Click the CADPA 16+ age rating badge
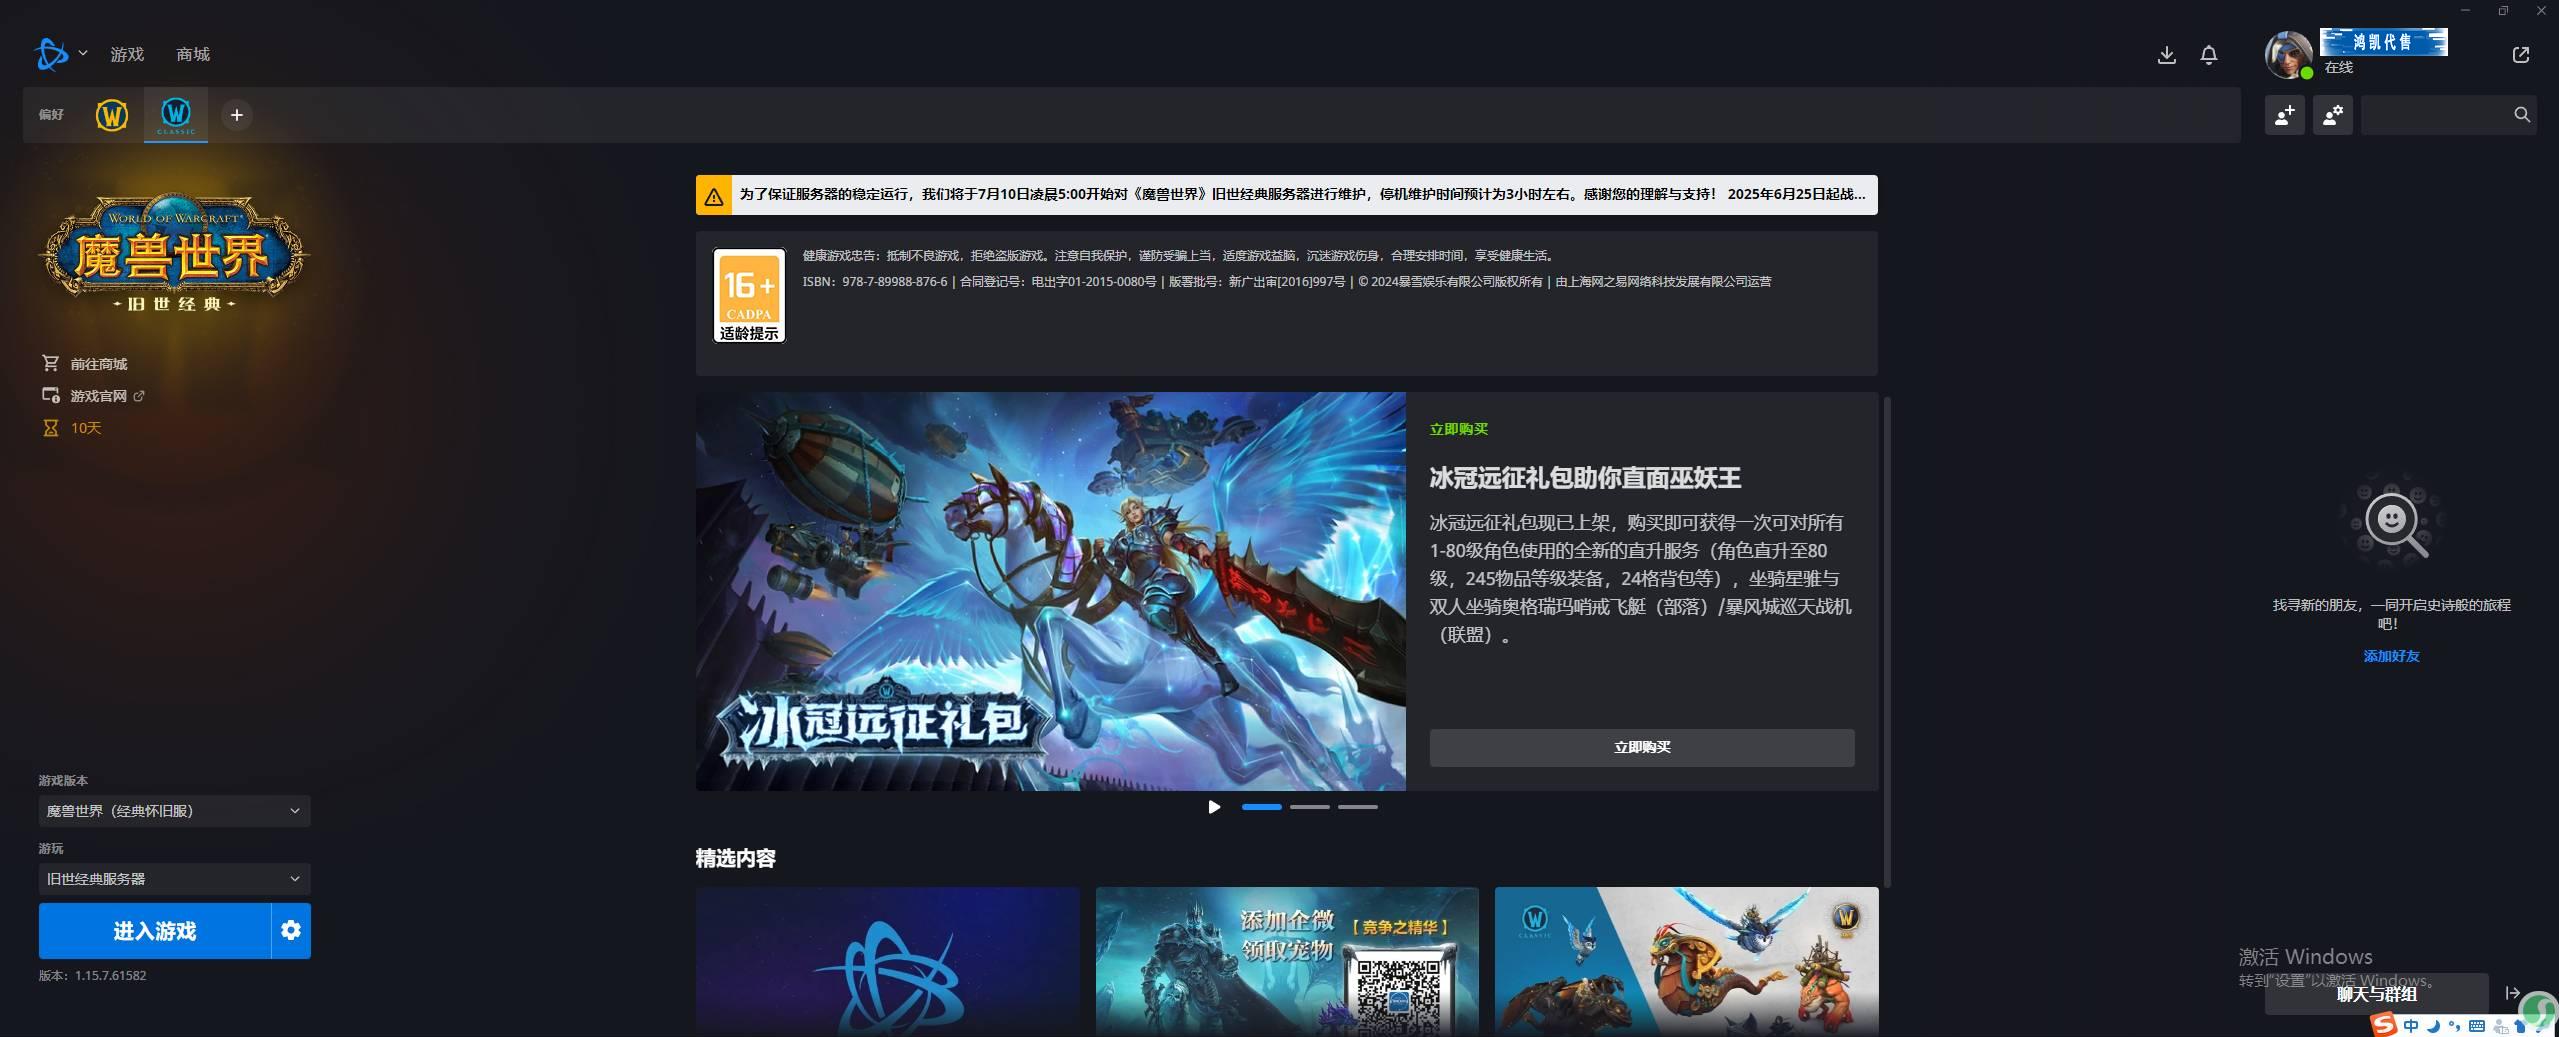The width and height of the screenshot is (2559, 1037). [x=749, y=296]
